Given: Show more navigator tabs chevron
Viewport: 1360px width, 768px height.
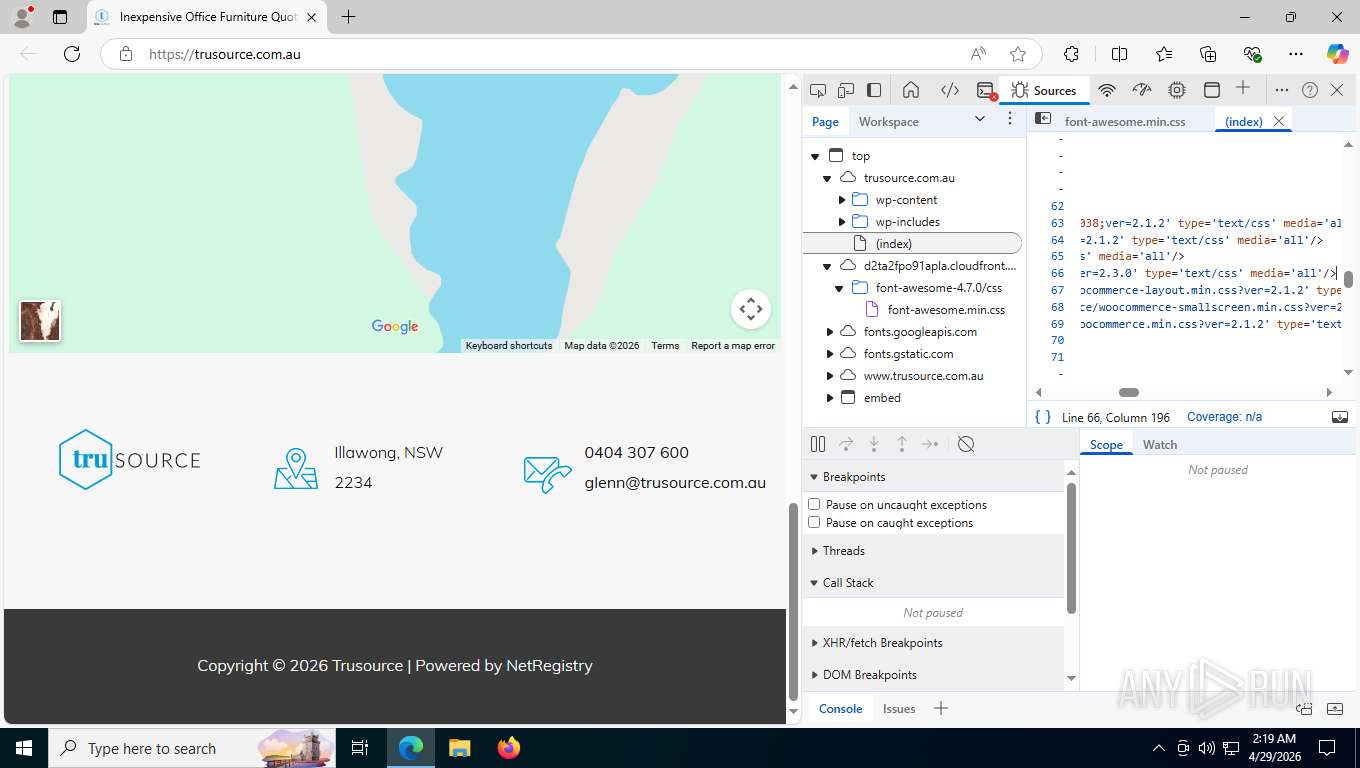Looking at the screenshot, I should coord(980,119).
